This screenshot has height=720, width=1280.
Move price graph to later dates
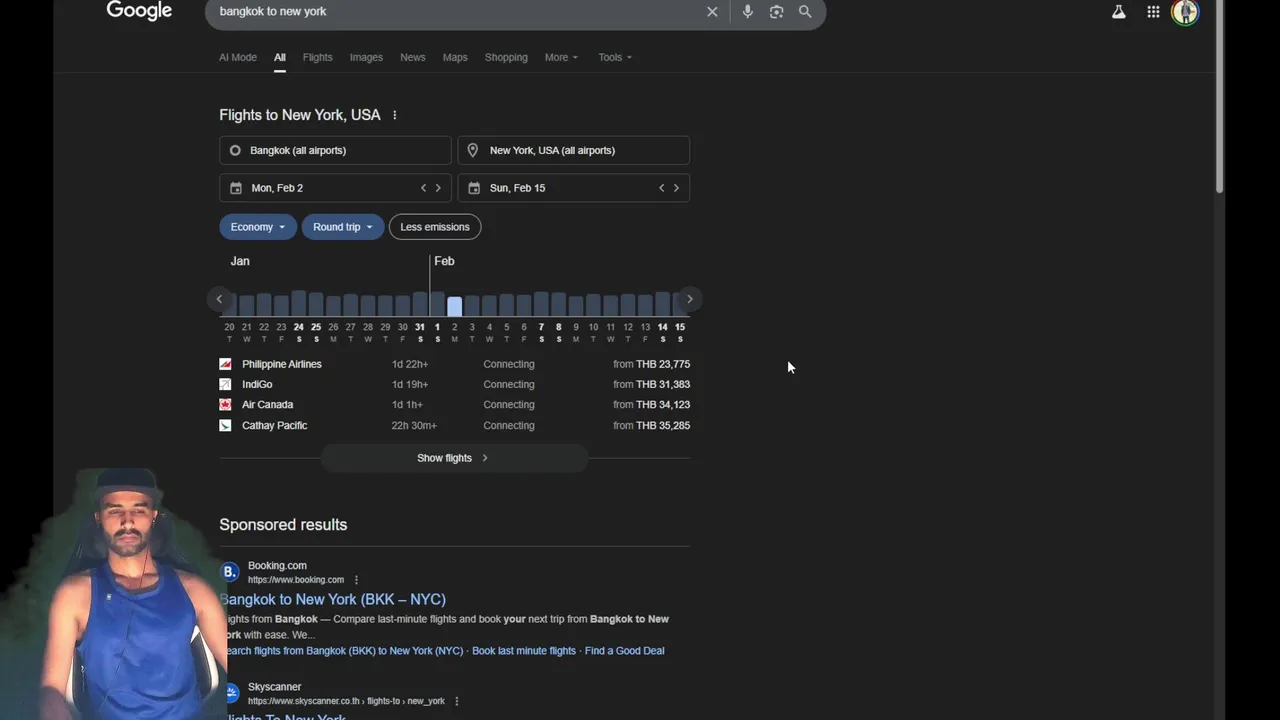point(689,299)
